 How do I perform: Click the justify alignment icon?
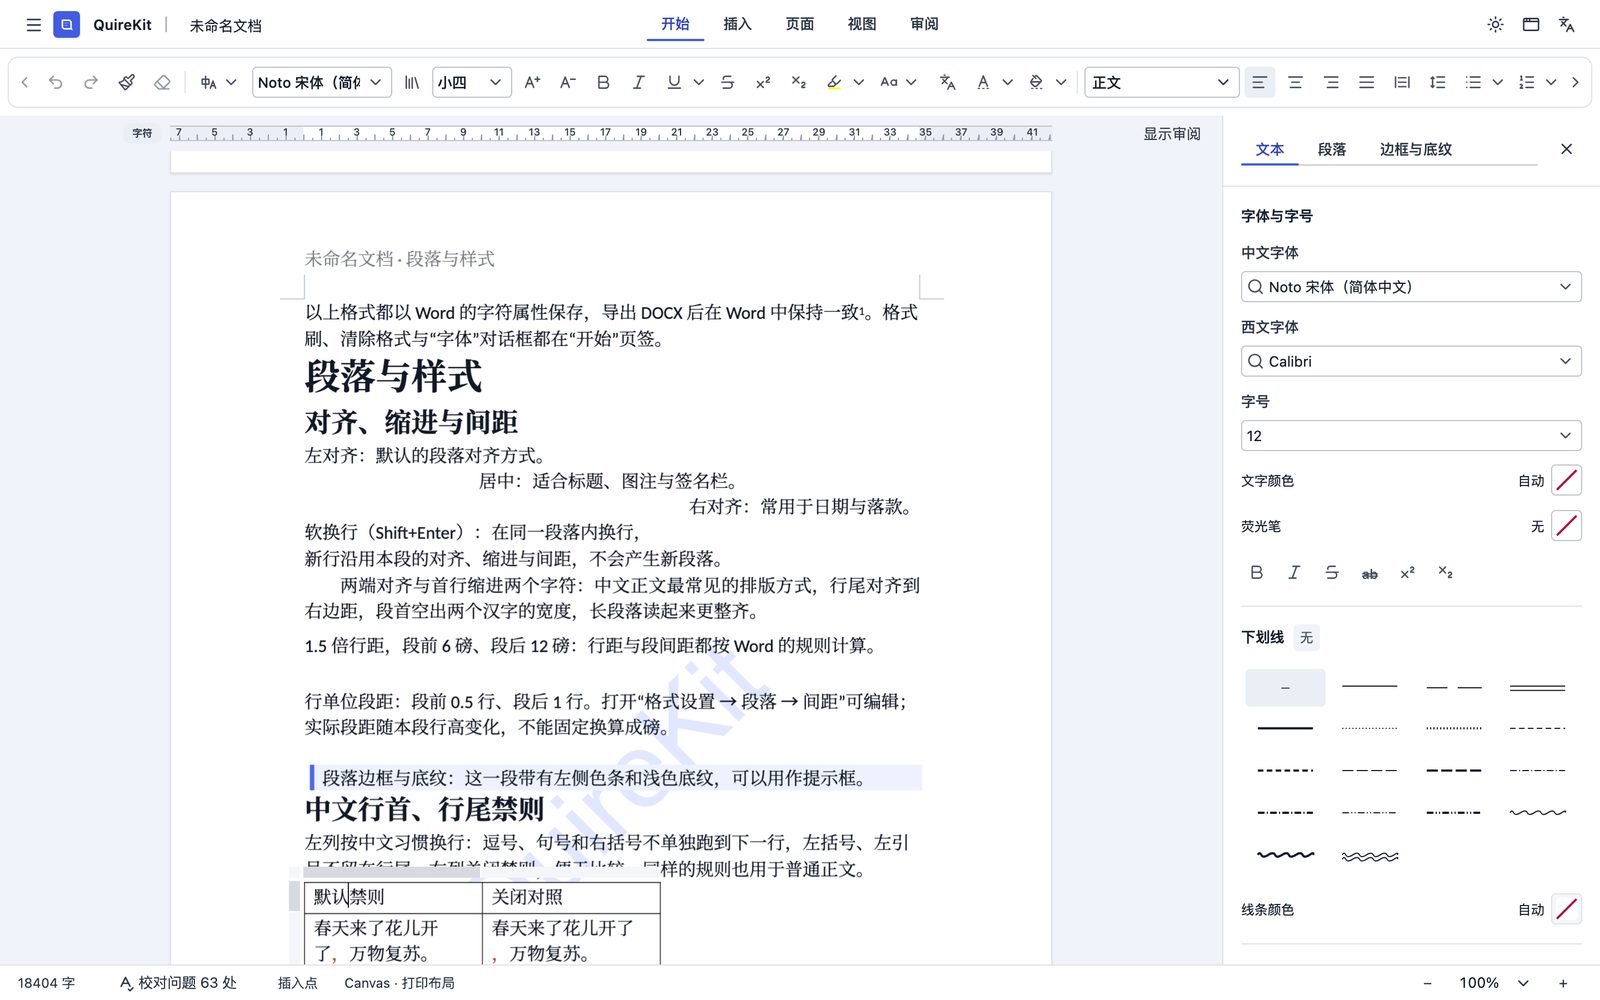[x=1366, y=82]
